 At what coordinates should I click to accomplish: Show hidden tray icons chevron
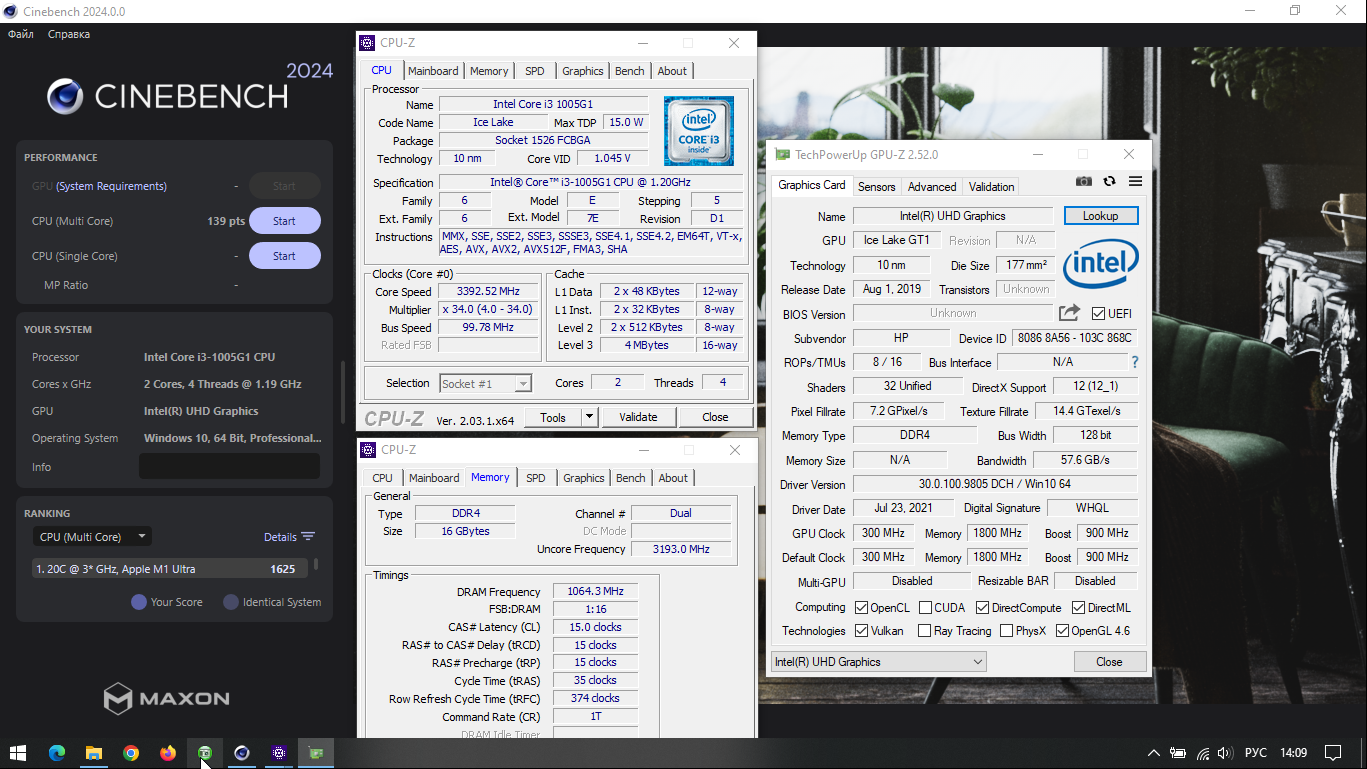point(1154,753)
